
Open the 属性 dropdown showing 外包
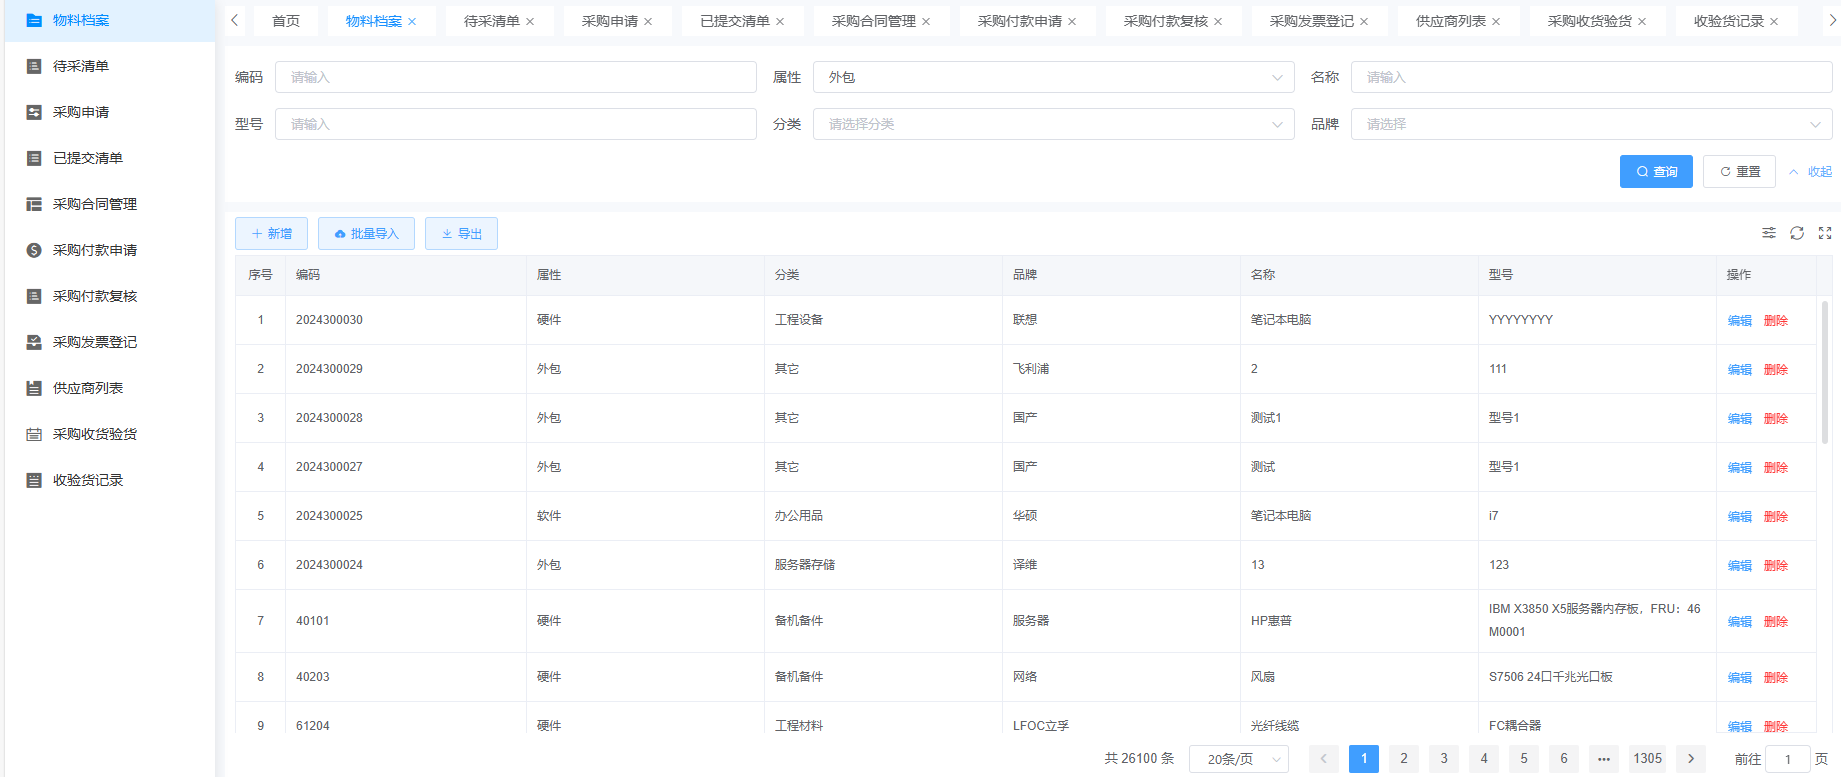tap(1054, 77)
